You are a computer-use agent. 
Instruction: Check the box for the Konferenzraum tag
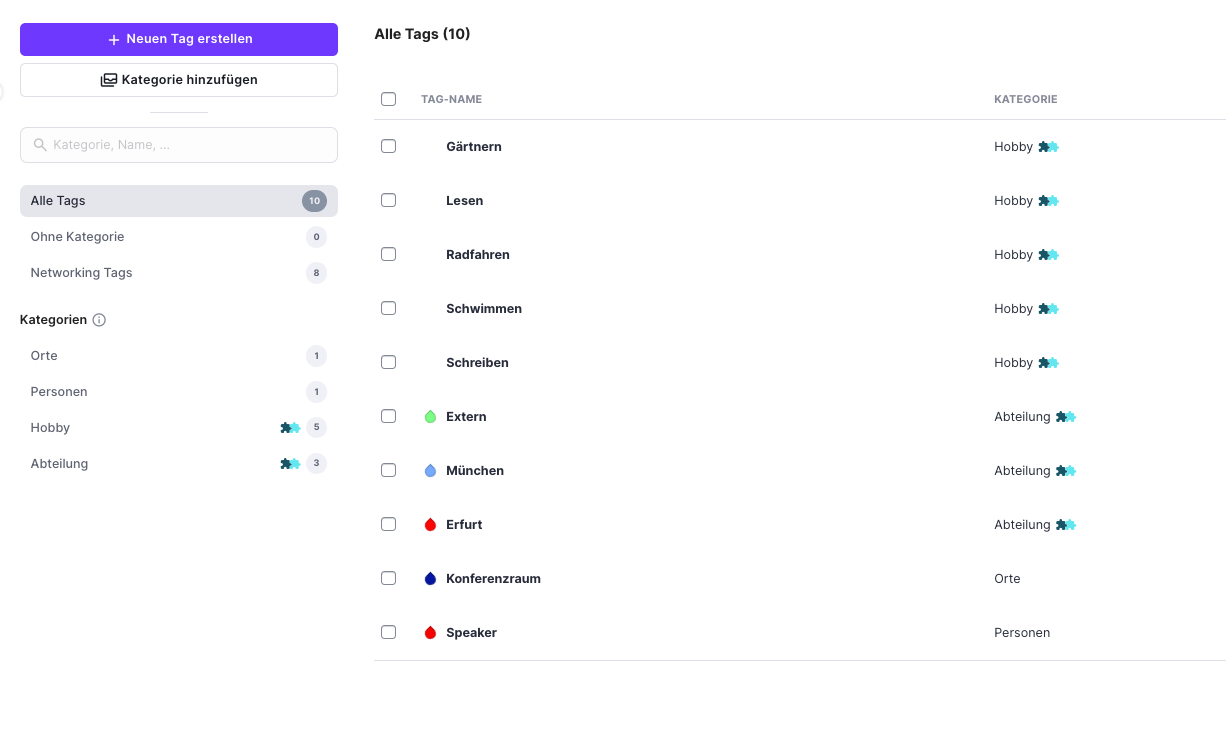click(x=389, y=578)
